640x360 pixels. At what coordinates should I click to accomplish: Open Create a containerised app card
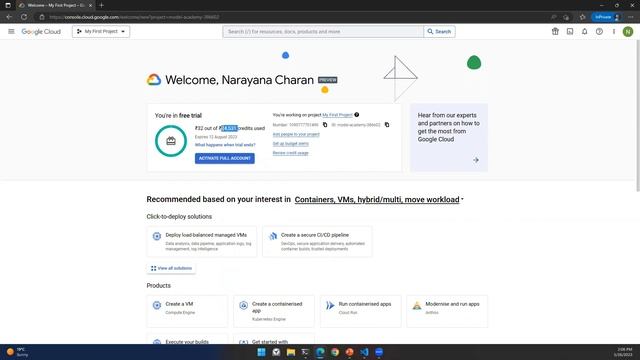coord(274,311)
